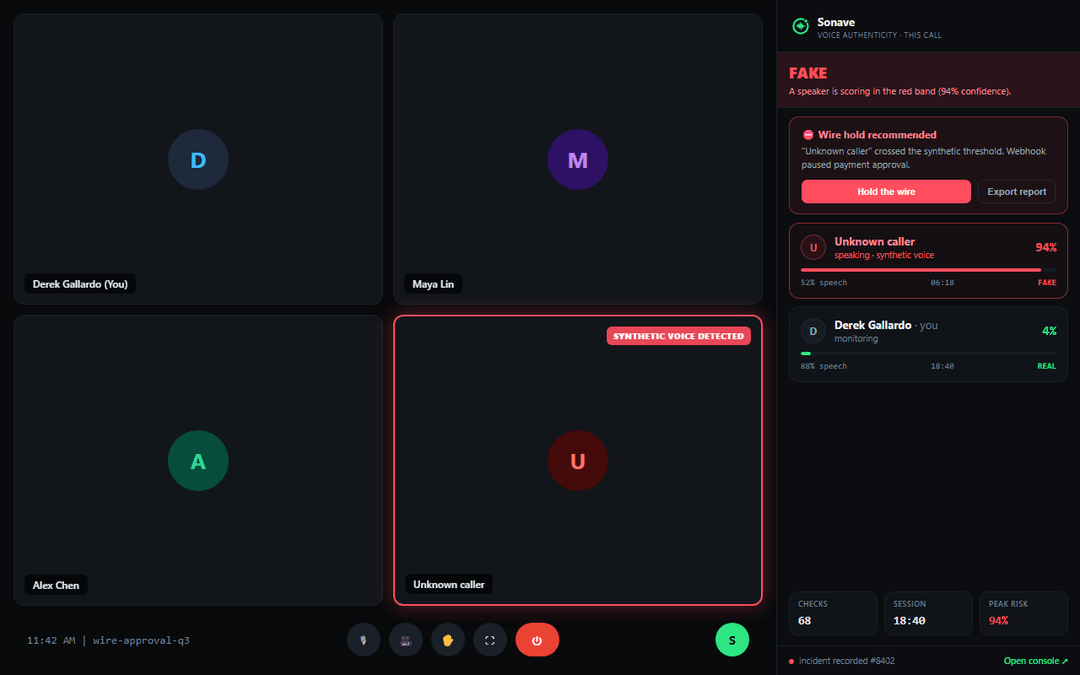Click the 88% speech value for Derek Gallardo
Image resolution: width=1080 pixels, height=675 pixels.
[x=824, y=366]
